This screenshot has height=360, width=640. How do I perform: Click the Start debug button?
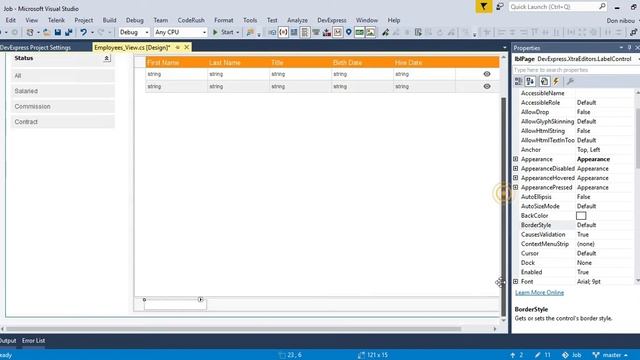pos(223,32)
